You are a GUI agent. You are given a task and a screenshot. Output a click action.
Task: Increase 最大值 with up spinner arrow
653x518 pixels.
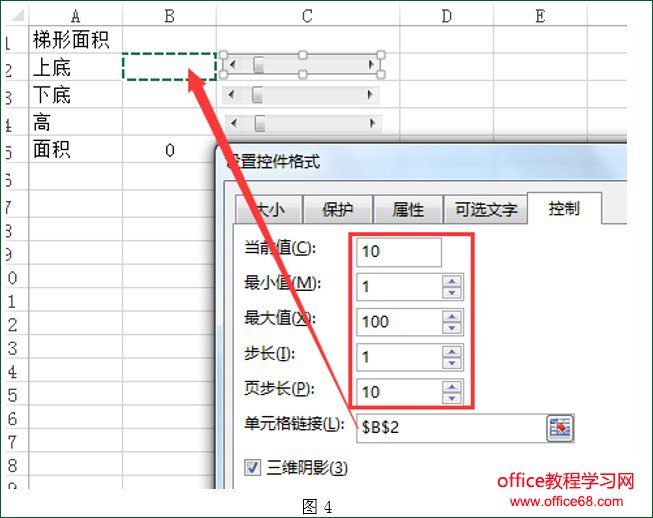click(452, 316)
